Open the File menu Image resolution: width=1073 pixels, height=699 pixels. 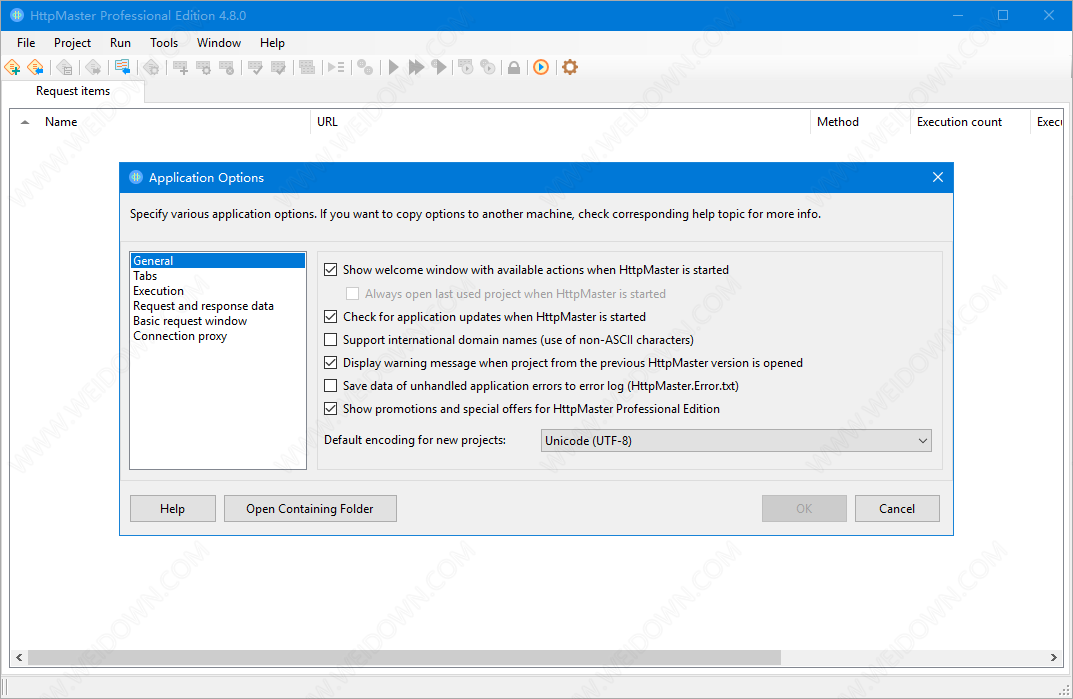pos(26,42)
